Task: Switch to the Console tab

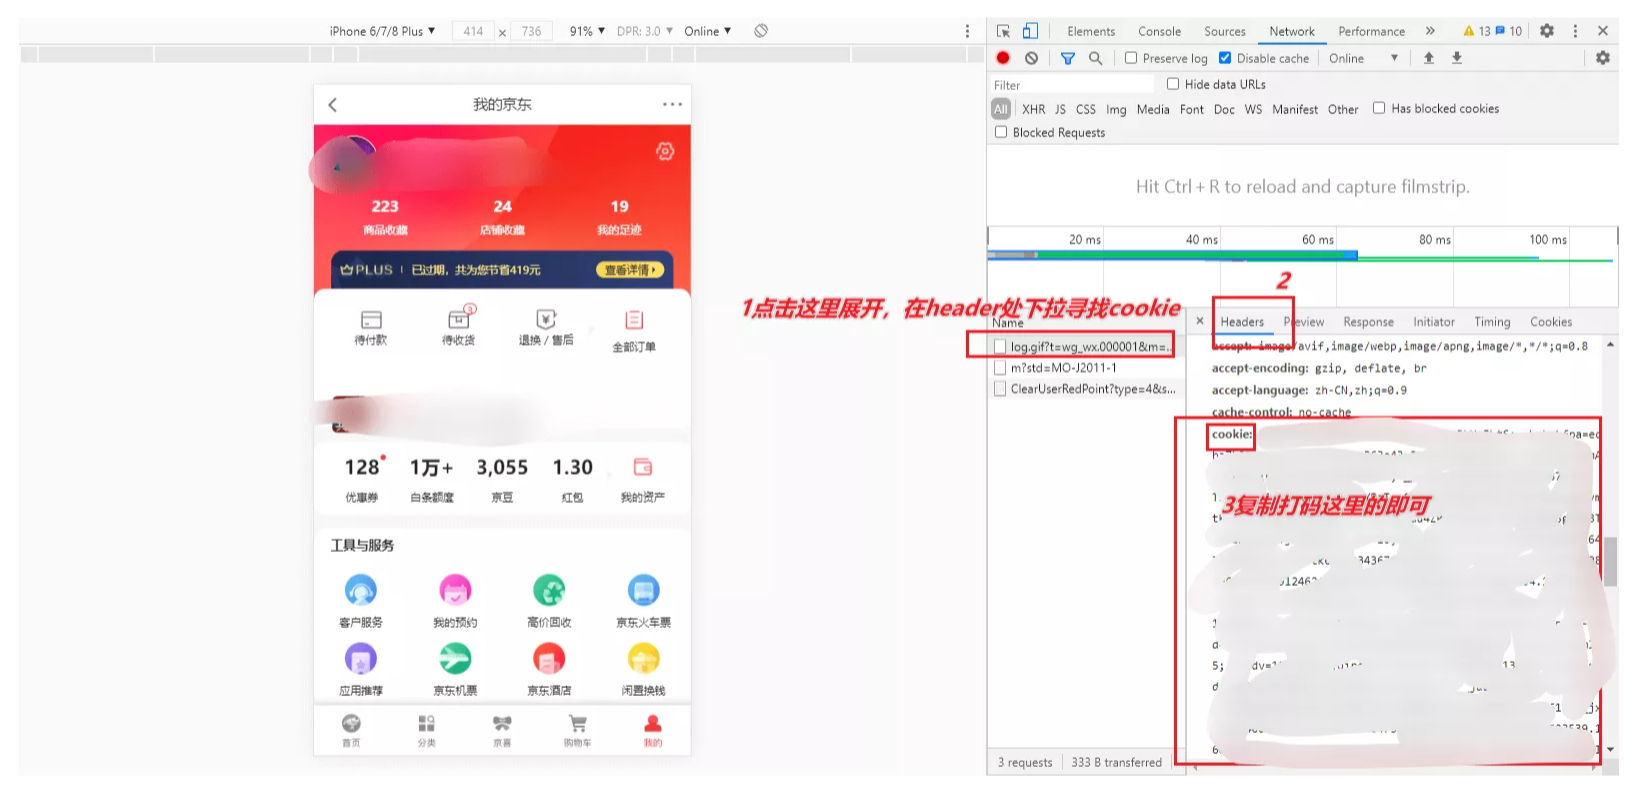Action: (x=1159, y=31)
